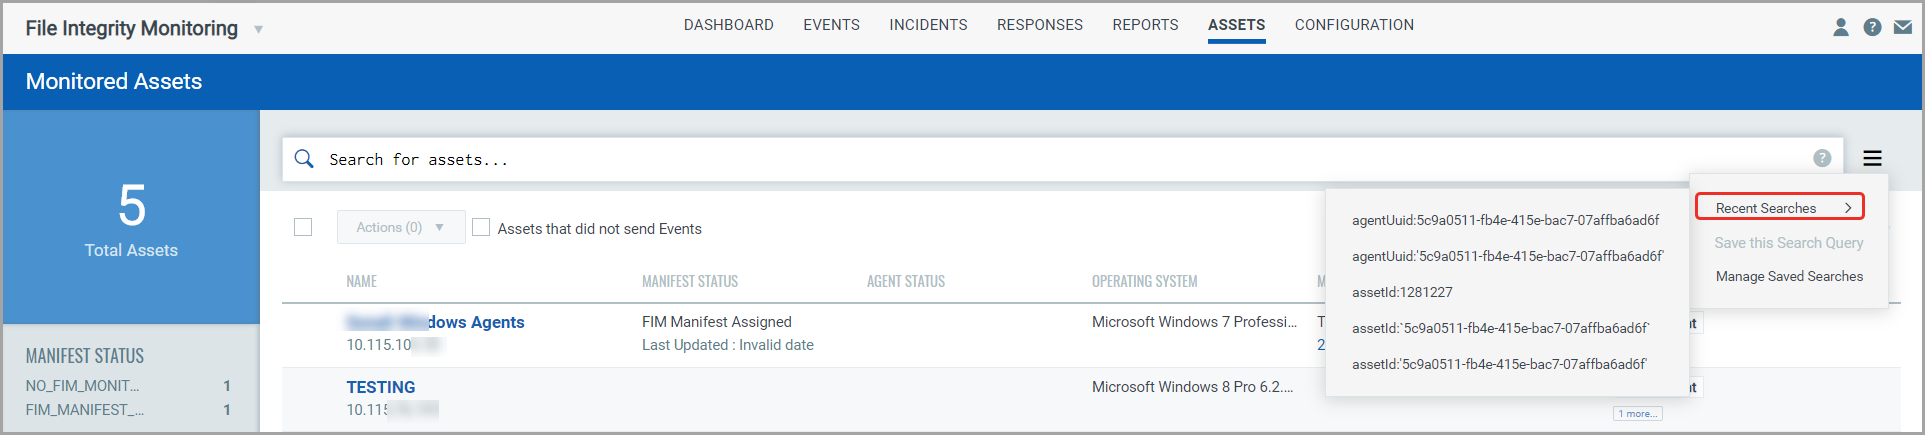Click 'Microsoft Windows 7 Professi...' cell

pos(1194,322)
